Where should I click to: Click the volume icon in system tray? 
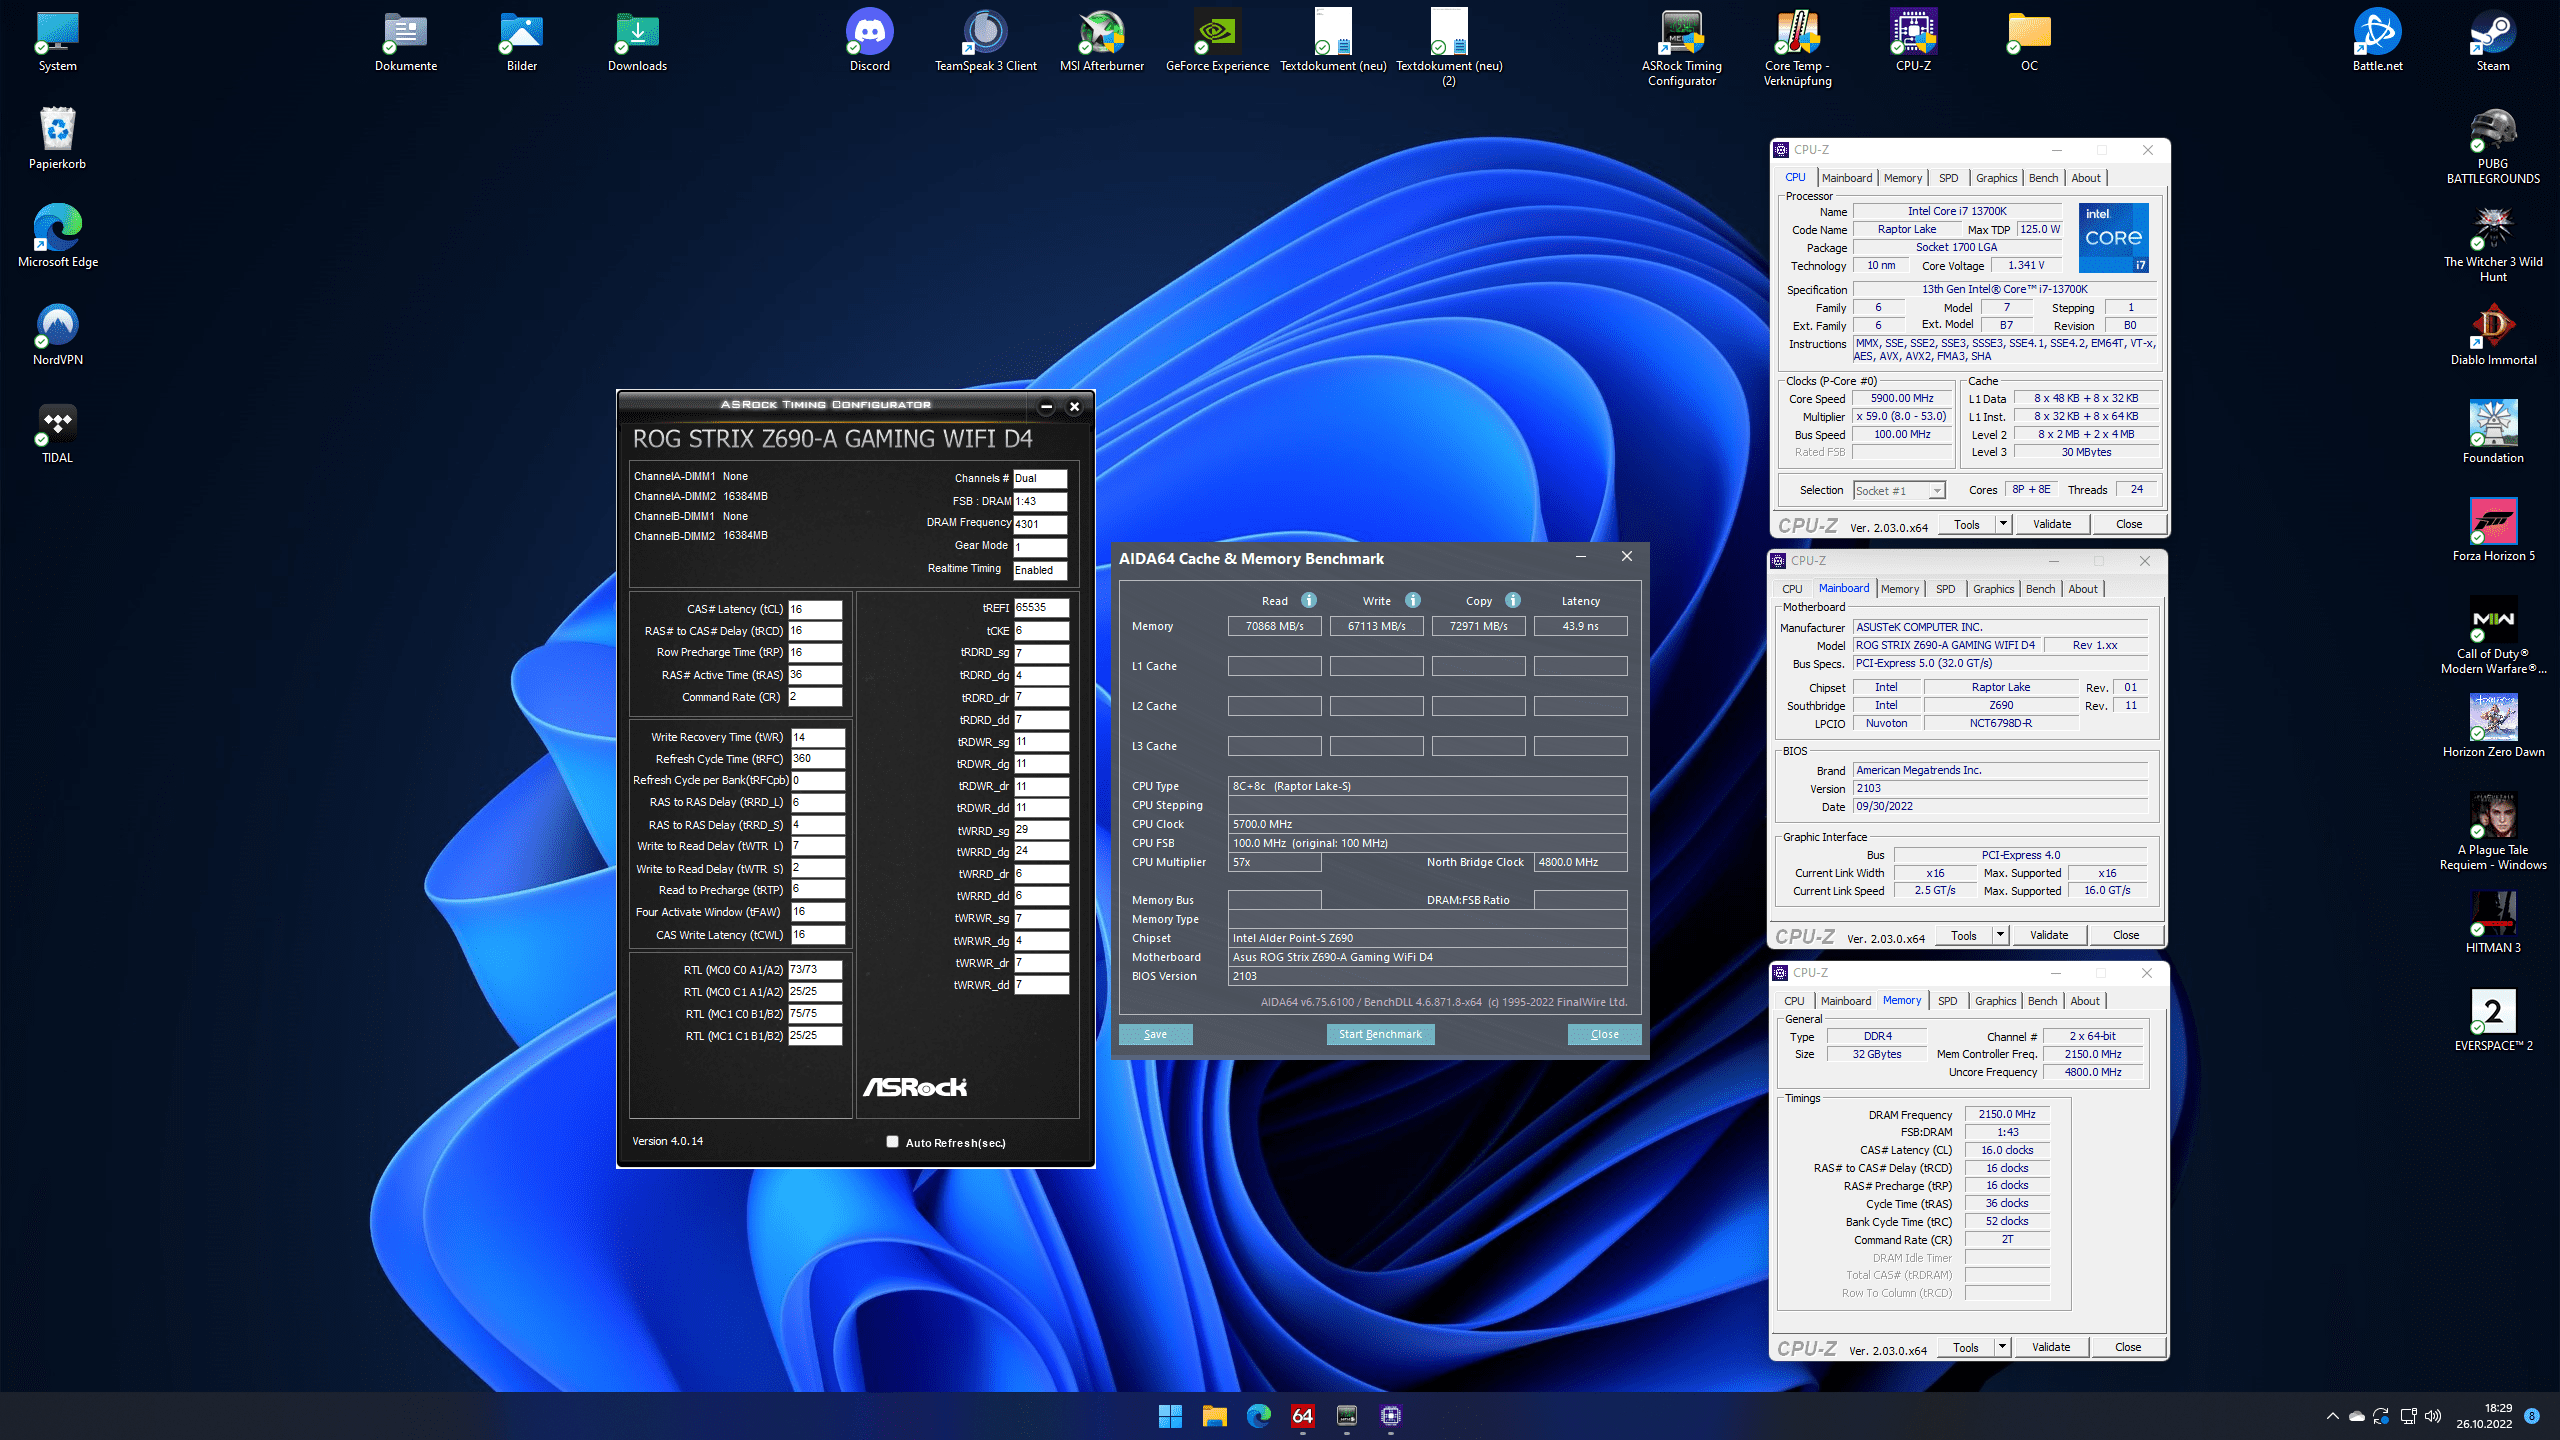(x=2432, y=1415)
